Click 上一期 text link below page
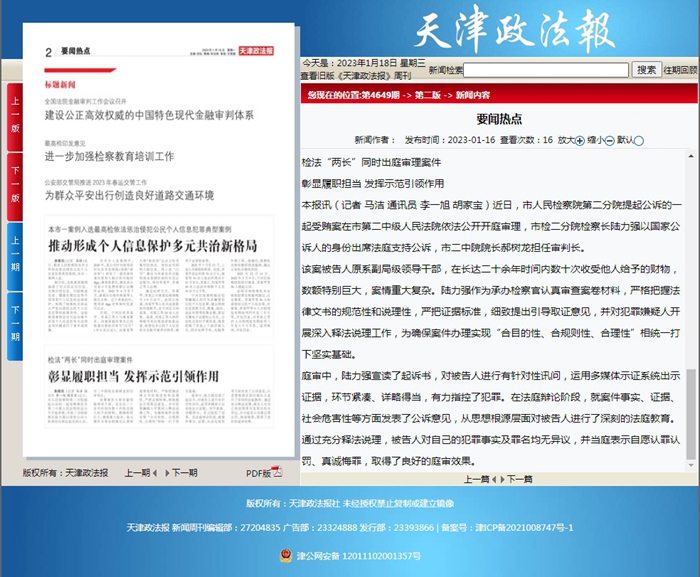This screenshot has width=700, height=577. (138, 473)
